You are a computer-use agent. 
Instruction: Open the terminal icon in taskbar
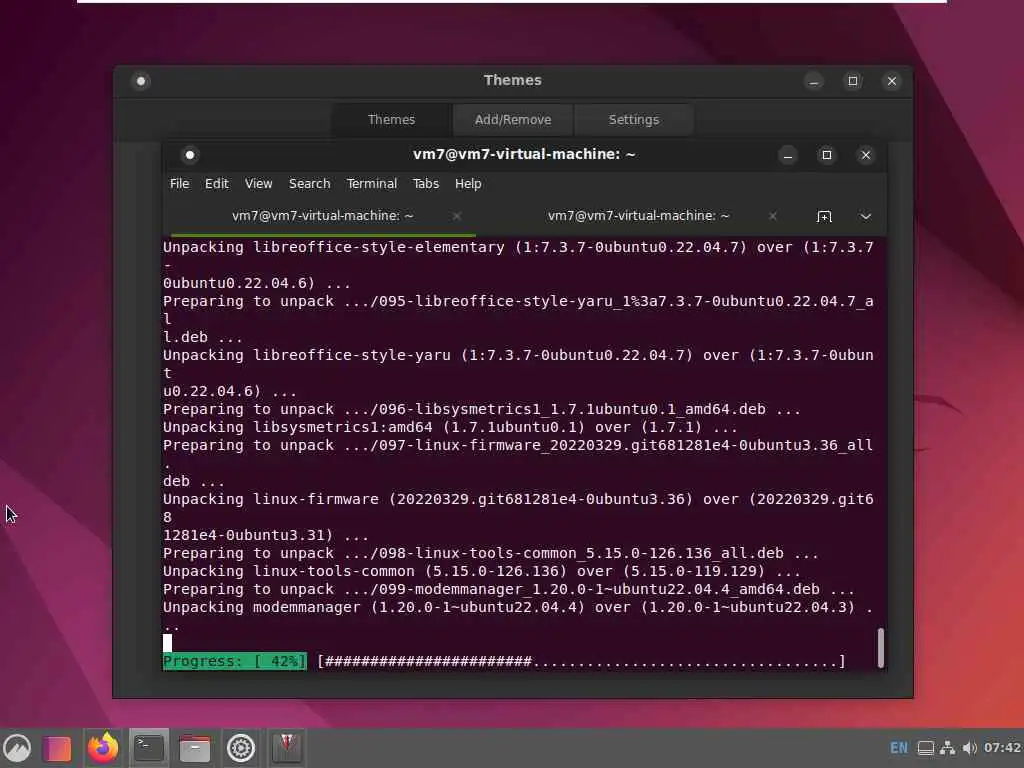click(149, 748)
